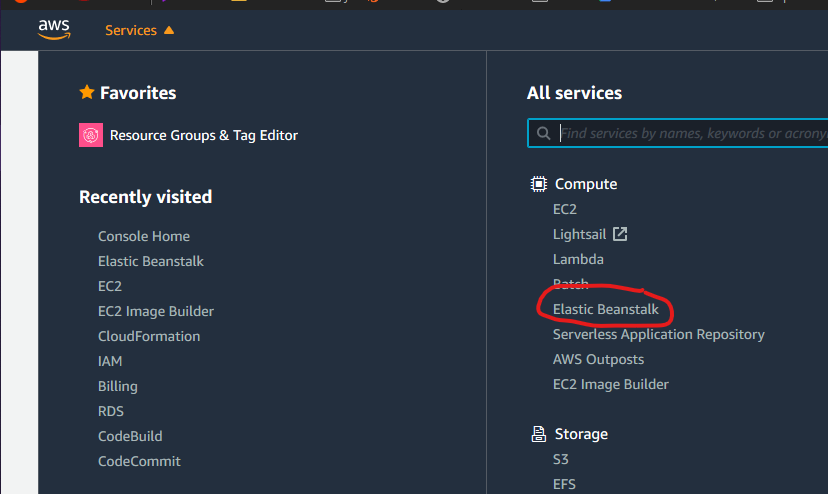The height and width of the screenshot is (494, 828).
Task: Click the search magnifier icon
Action: click(x=543, y=133)
